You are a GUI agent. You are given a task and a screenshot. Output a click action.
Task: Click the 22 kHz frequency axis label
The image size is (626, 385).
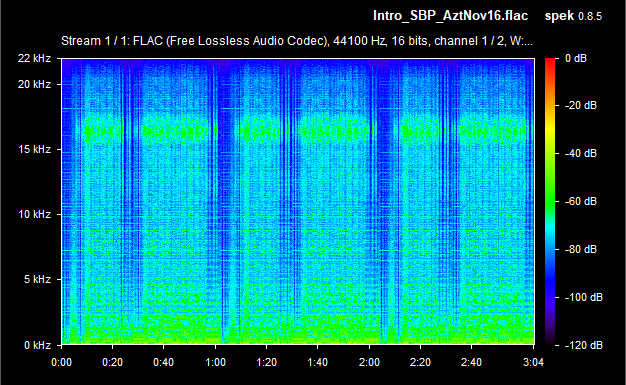[34, 58]
